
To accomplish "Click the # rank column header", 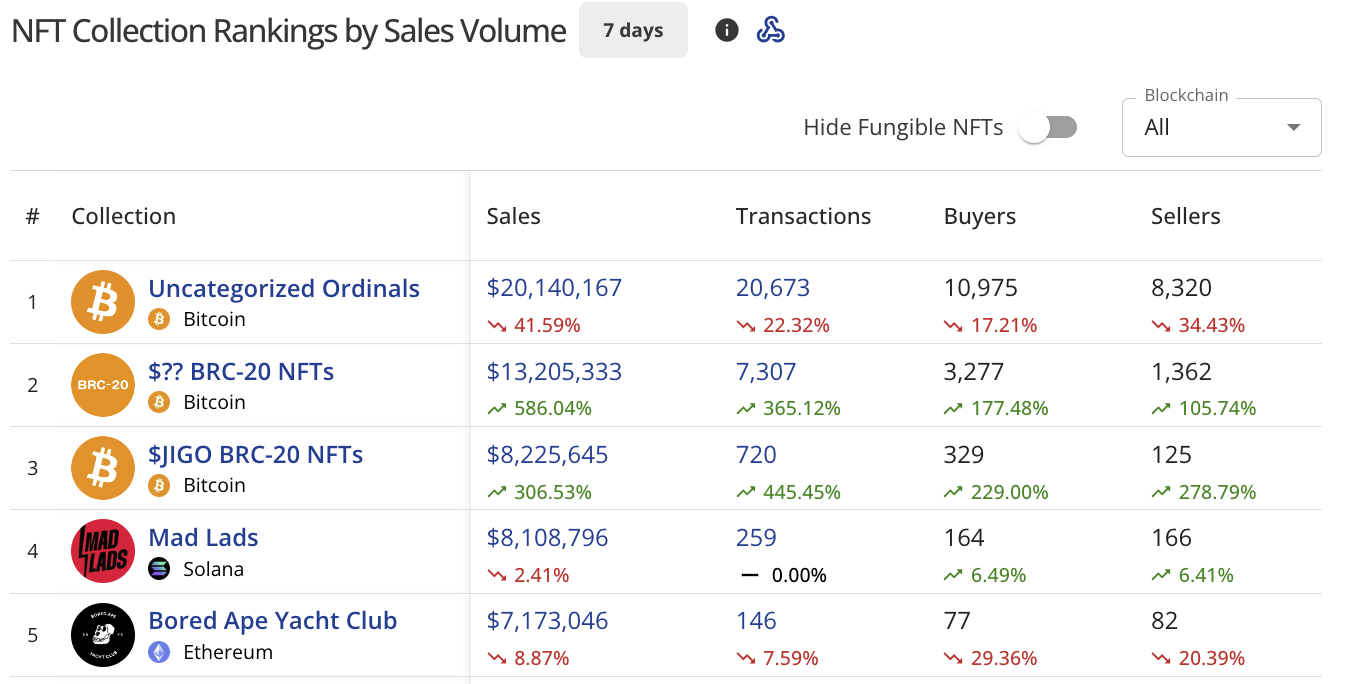I will pyautogui.click(x=33, y=216).
